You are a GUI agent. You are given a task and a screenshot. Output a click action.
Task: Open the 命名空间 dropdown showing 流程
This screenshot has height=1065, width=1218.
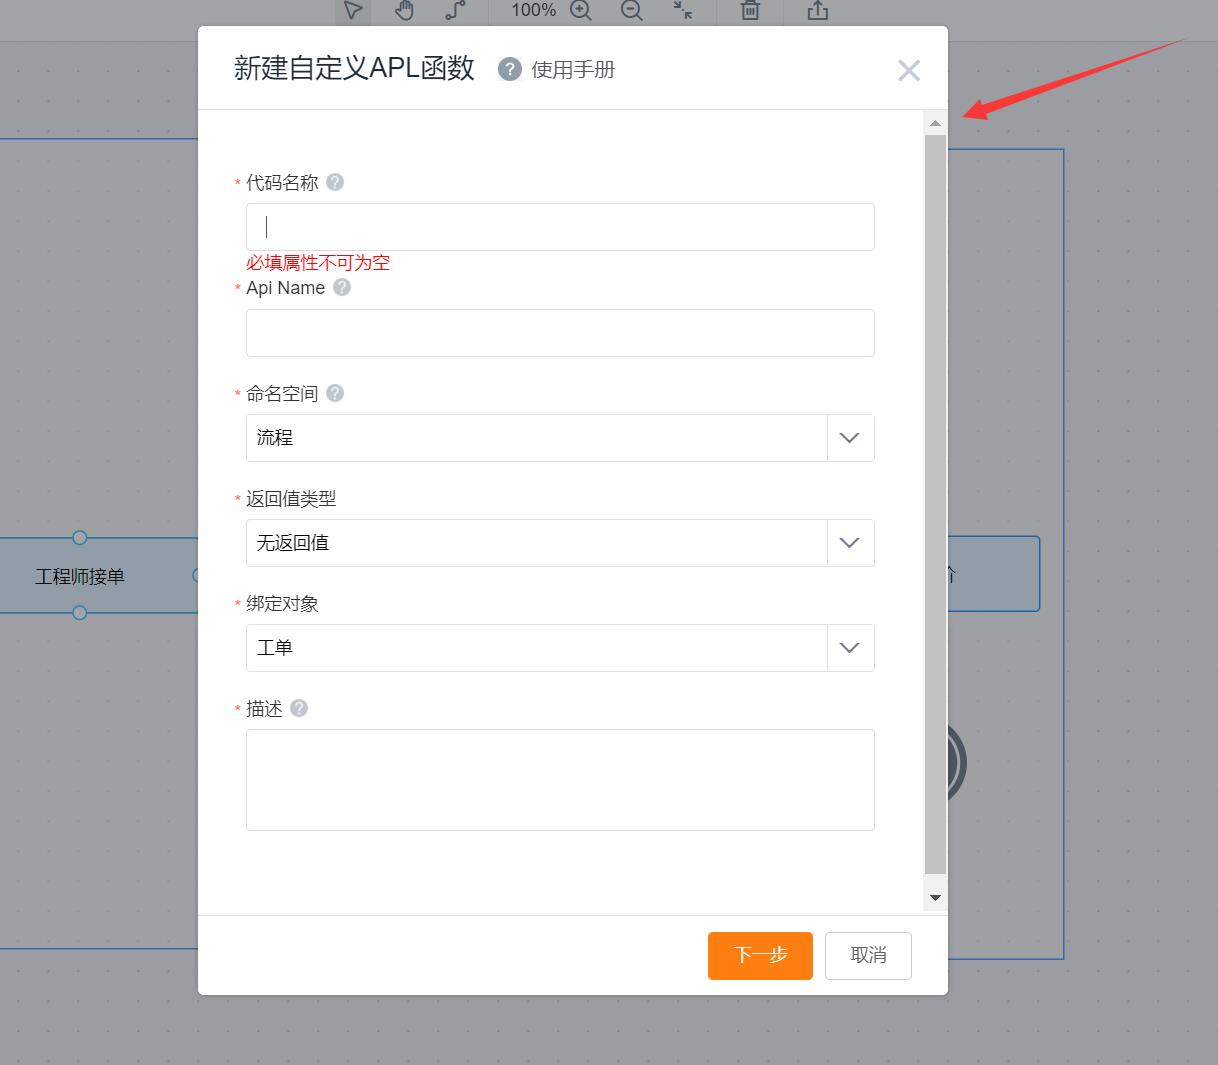pos(560,438)
